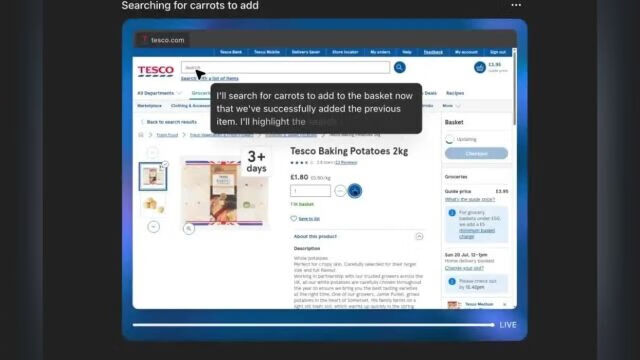Click the minus quantity button
640x360 pixels.
tap(340, 191)
